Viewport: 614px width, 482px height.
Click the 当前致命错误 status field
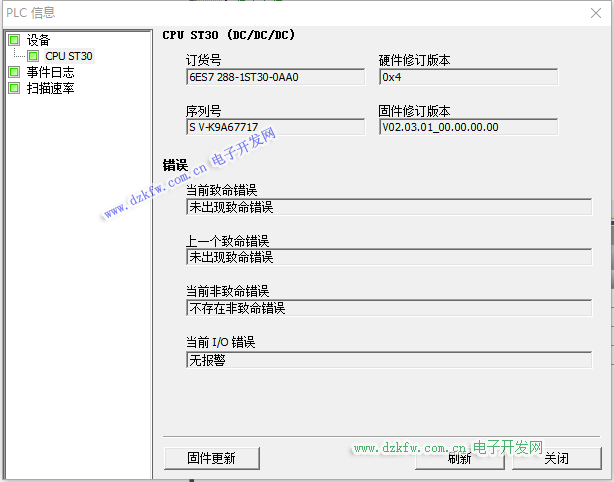388,207
